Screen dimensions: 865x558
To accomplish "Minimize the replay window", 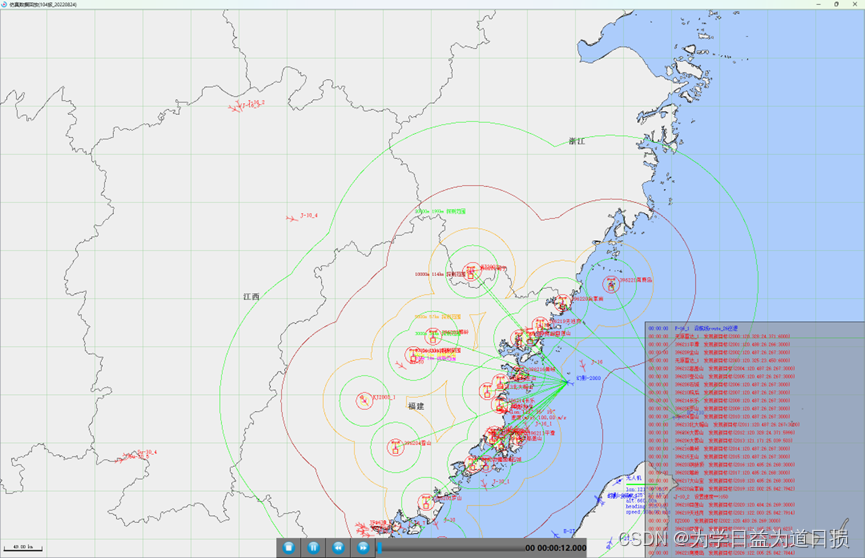I will pos(819,4).
